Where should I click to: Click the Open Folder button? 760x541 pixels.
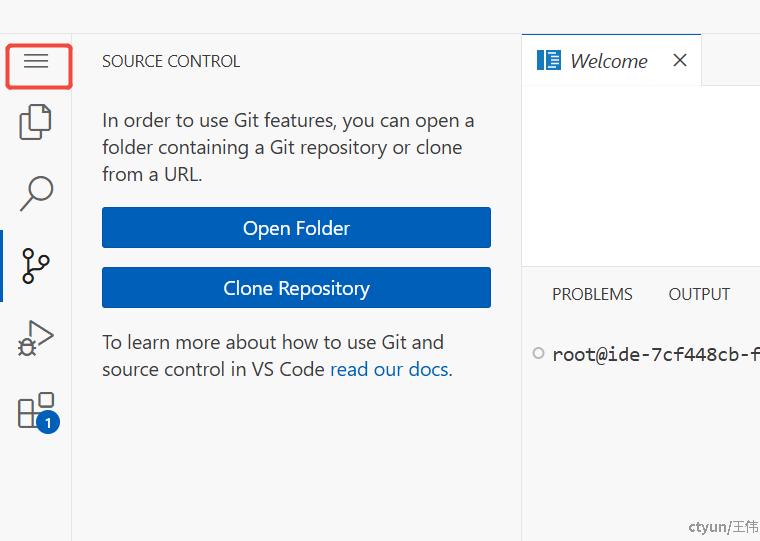coord(296,227)
